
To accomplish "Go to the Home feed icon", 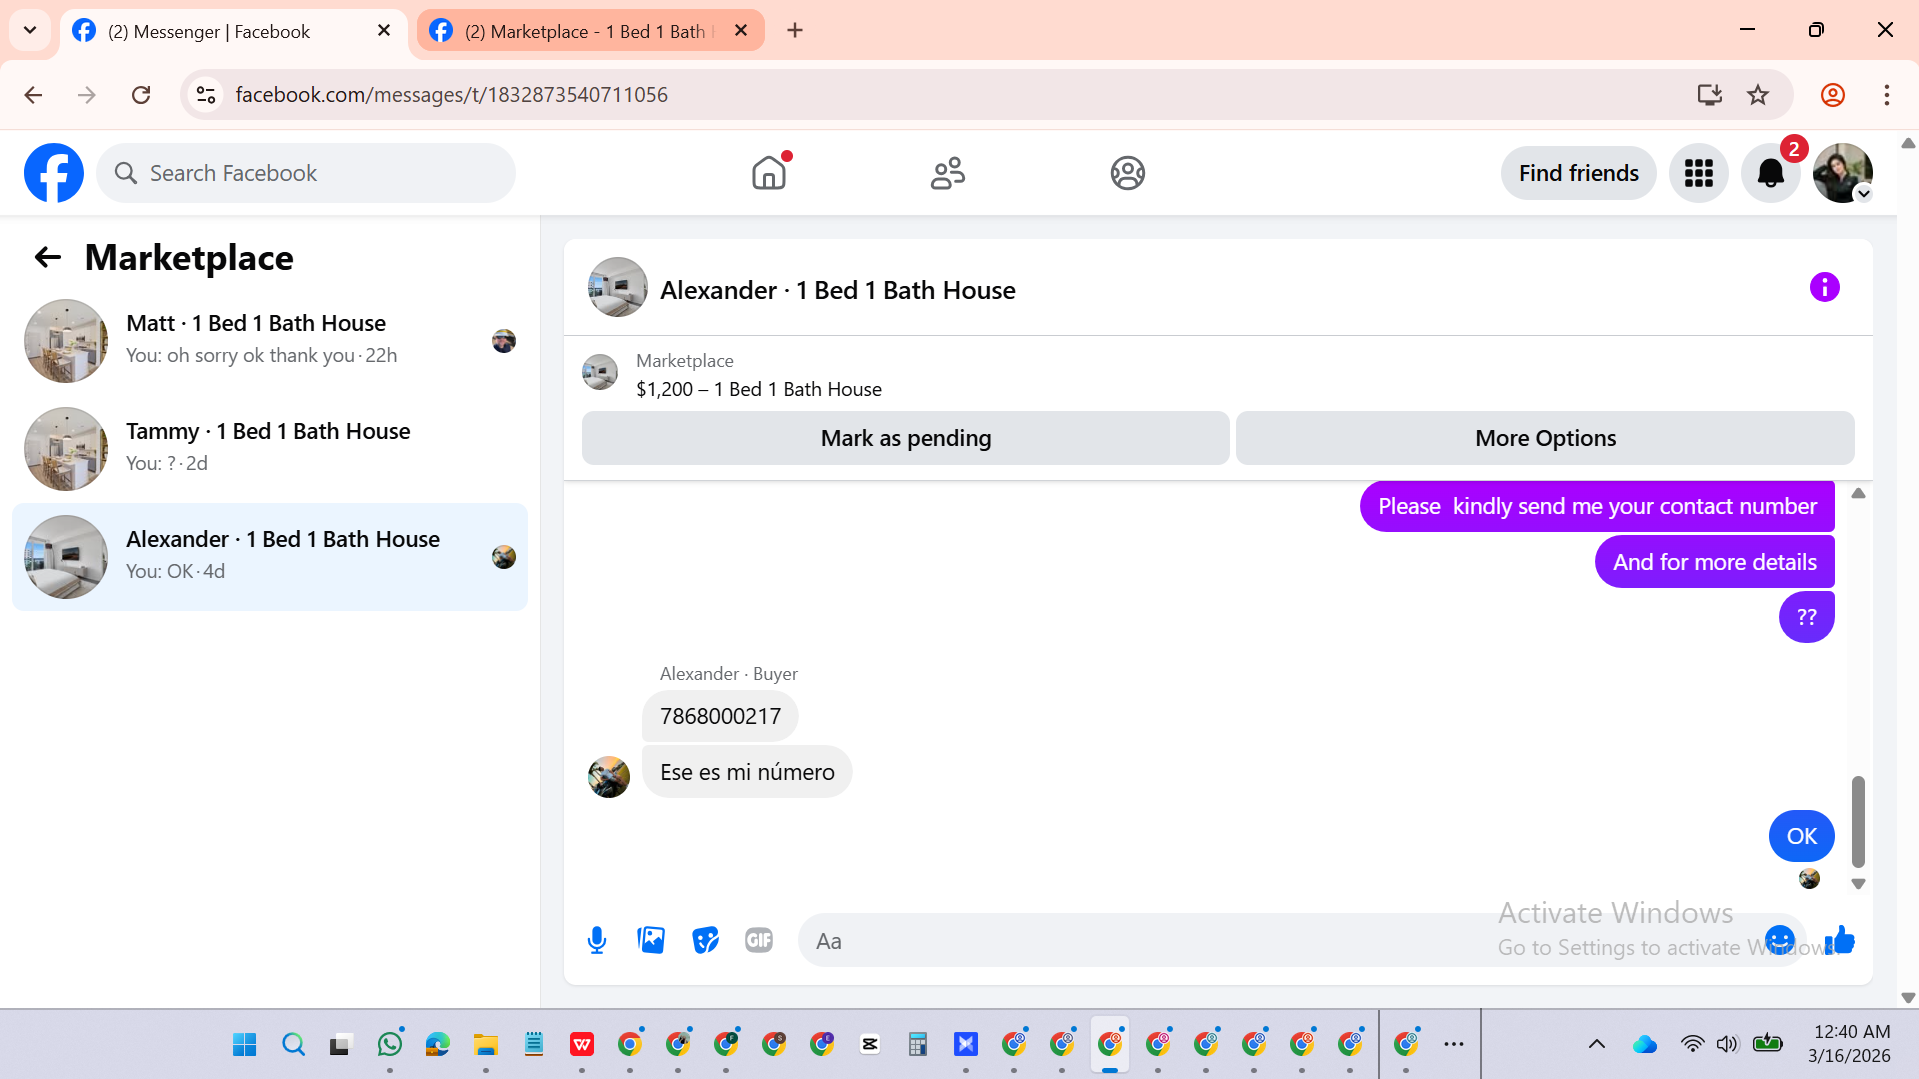I will point(769,173).
